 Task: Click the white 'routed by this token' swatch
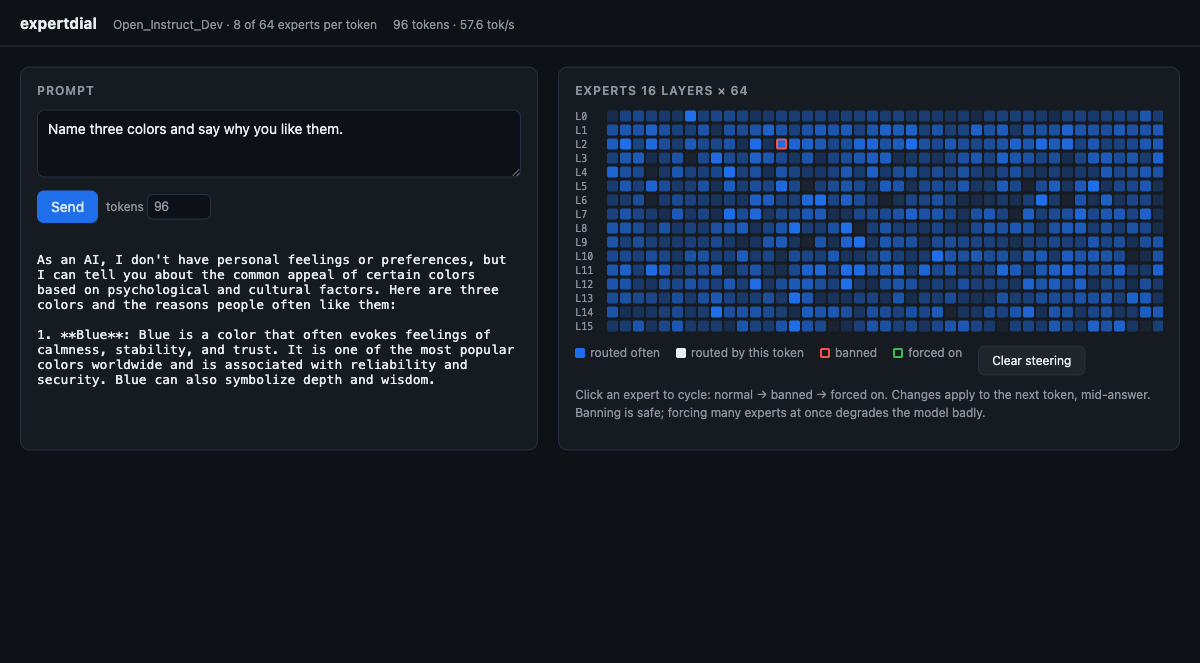click(x=681, y=353)
